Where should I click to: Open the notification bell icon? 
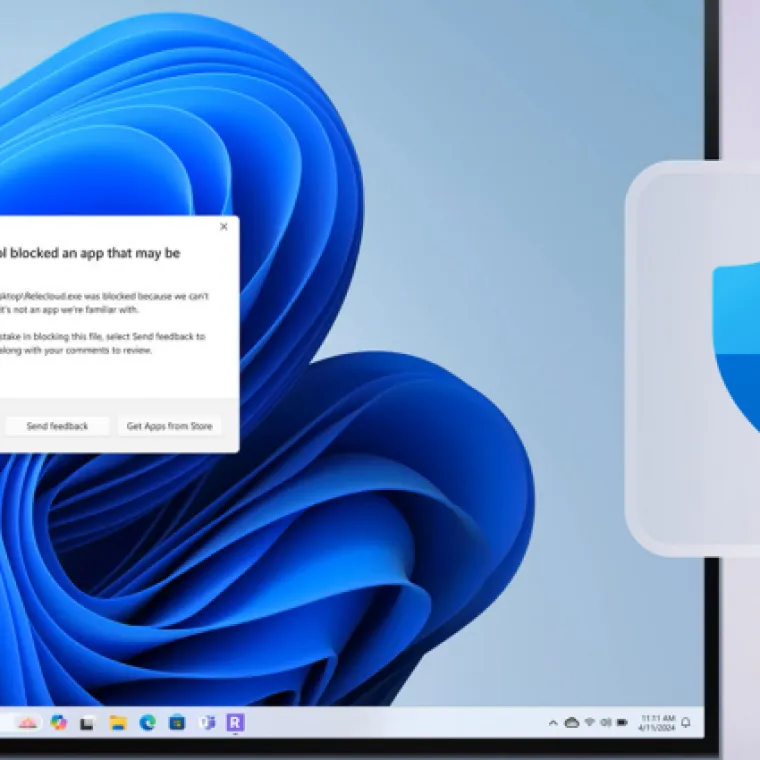tap(686, 723)
